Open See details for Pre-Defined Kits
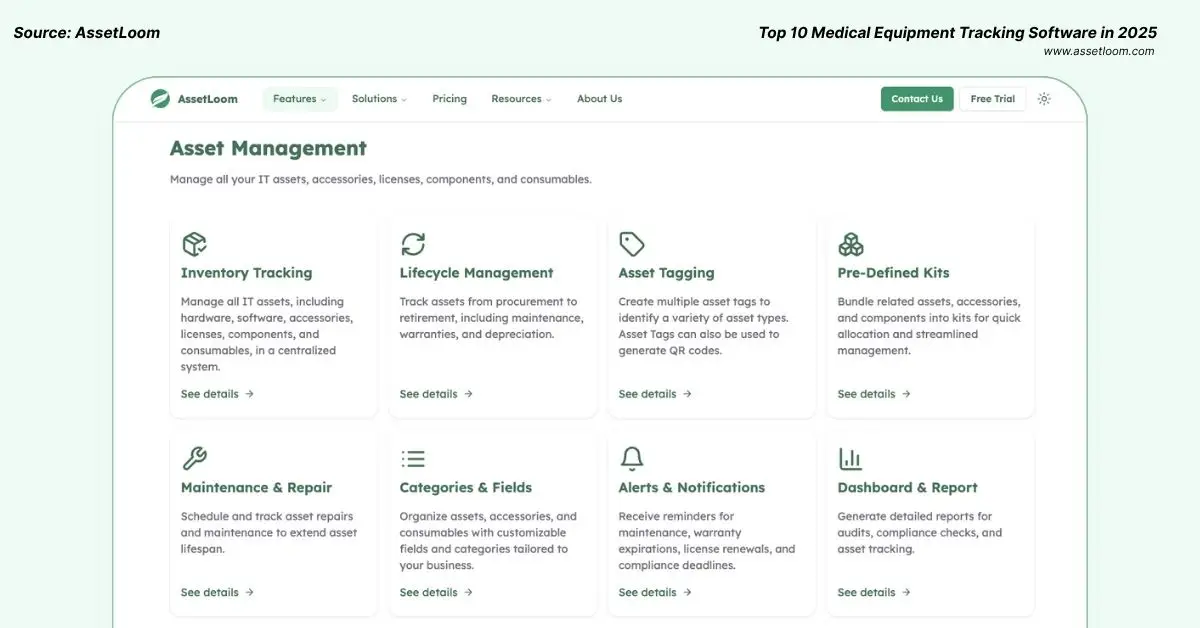The width and height of the screenshot is (1200, 628). (x=874, y=394)
